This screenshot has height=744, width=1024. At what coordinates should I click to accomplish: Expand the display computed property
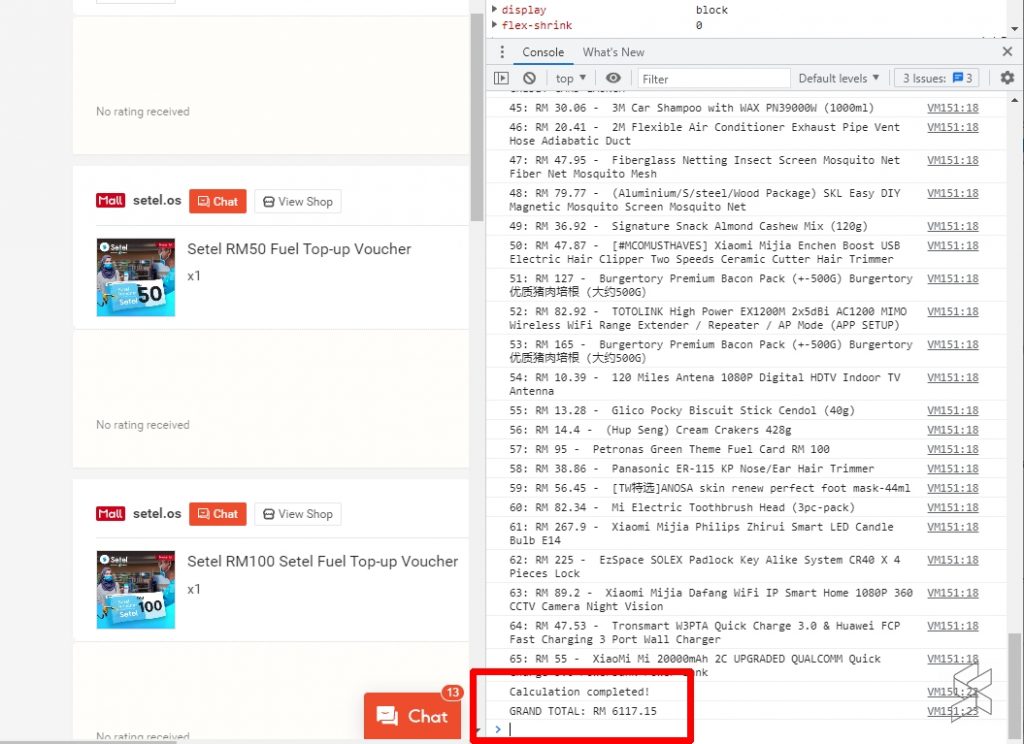494,10
